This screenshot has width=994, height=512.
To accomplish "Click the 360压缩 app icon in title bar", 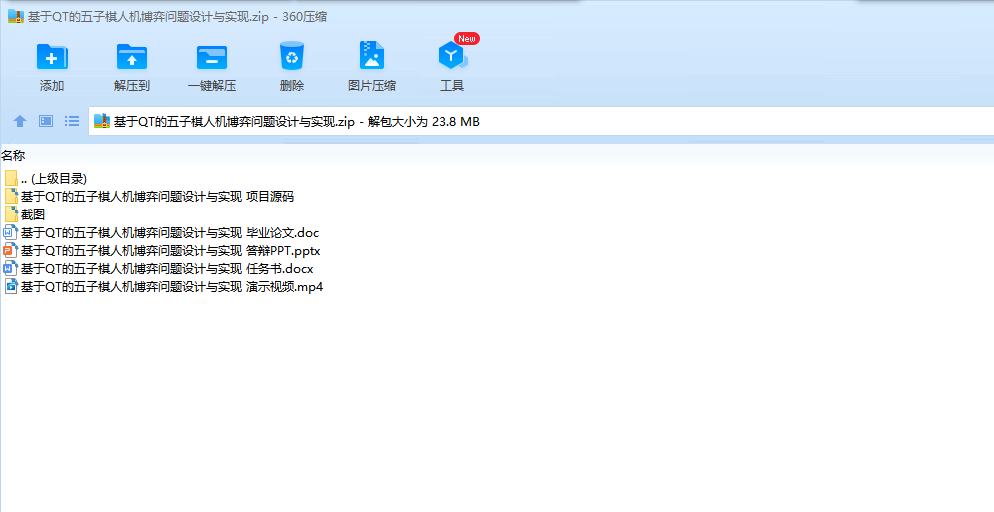I will click(x=15, y=16).
